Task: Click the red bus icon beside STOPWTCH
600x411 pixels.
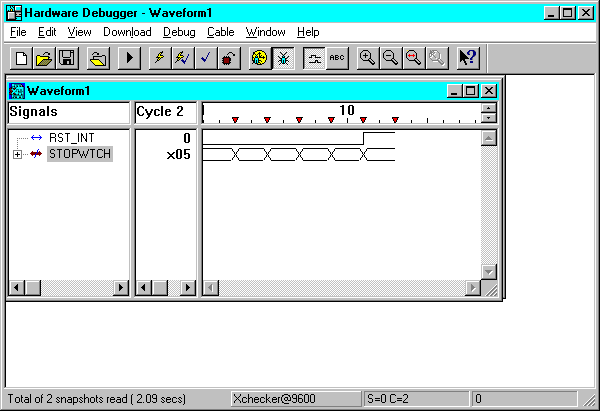Action: pyautogui.click(x=36, y=154)
